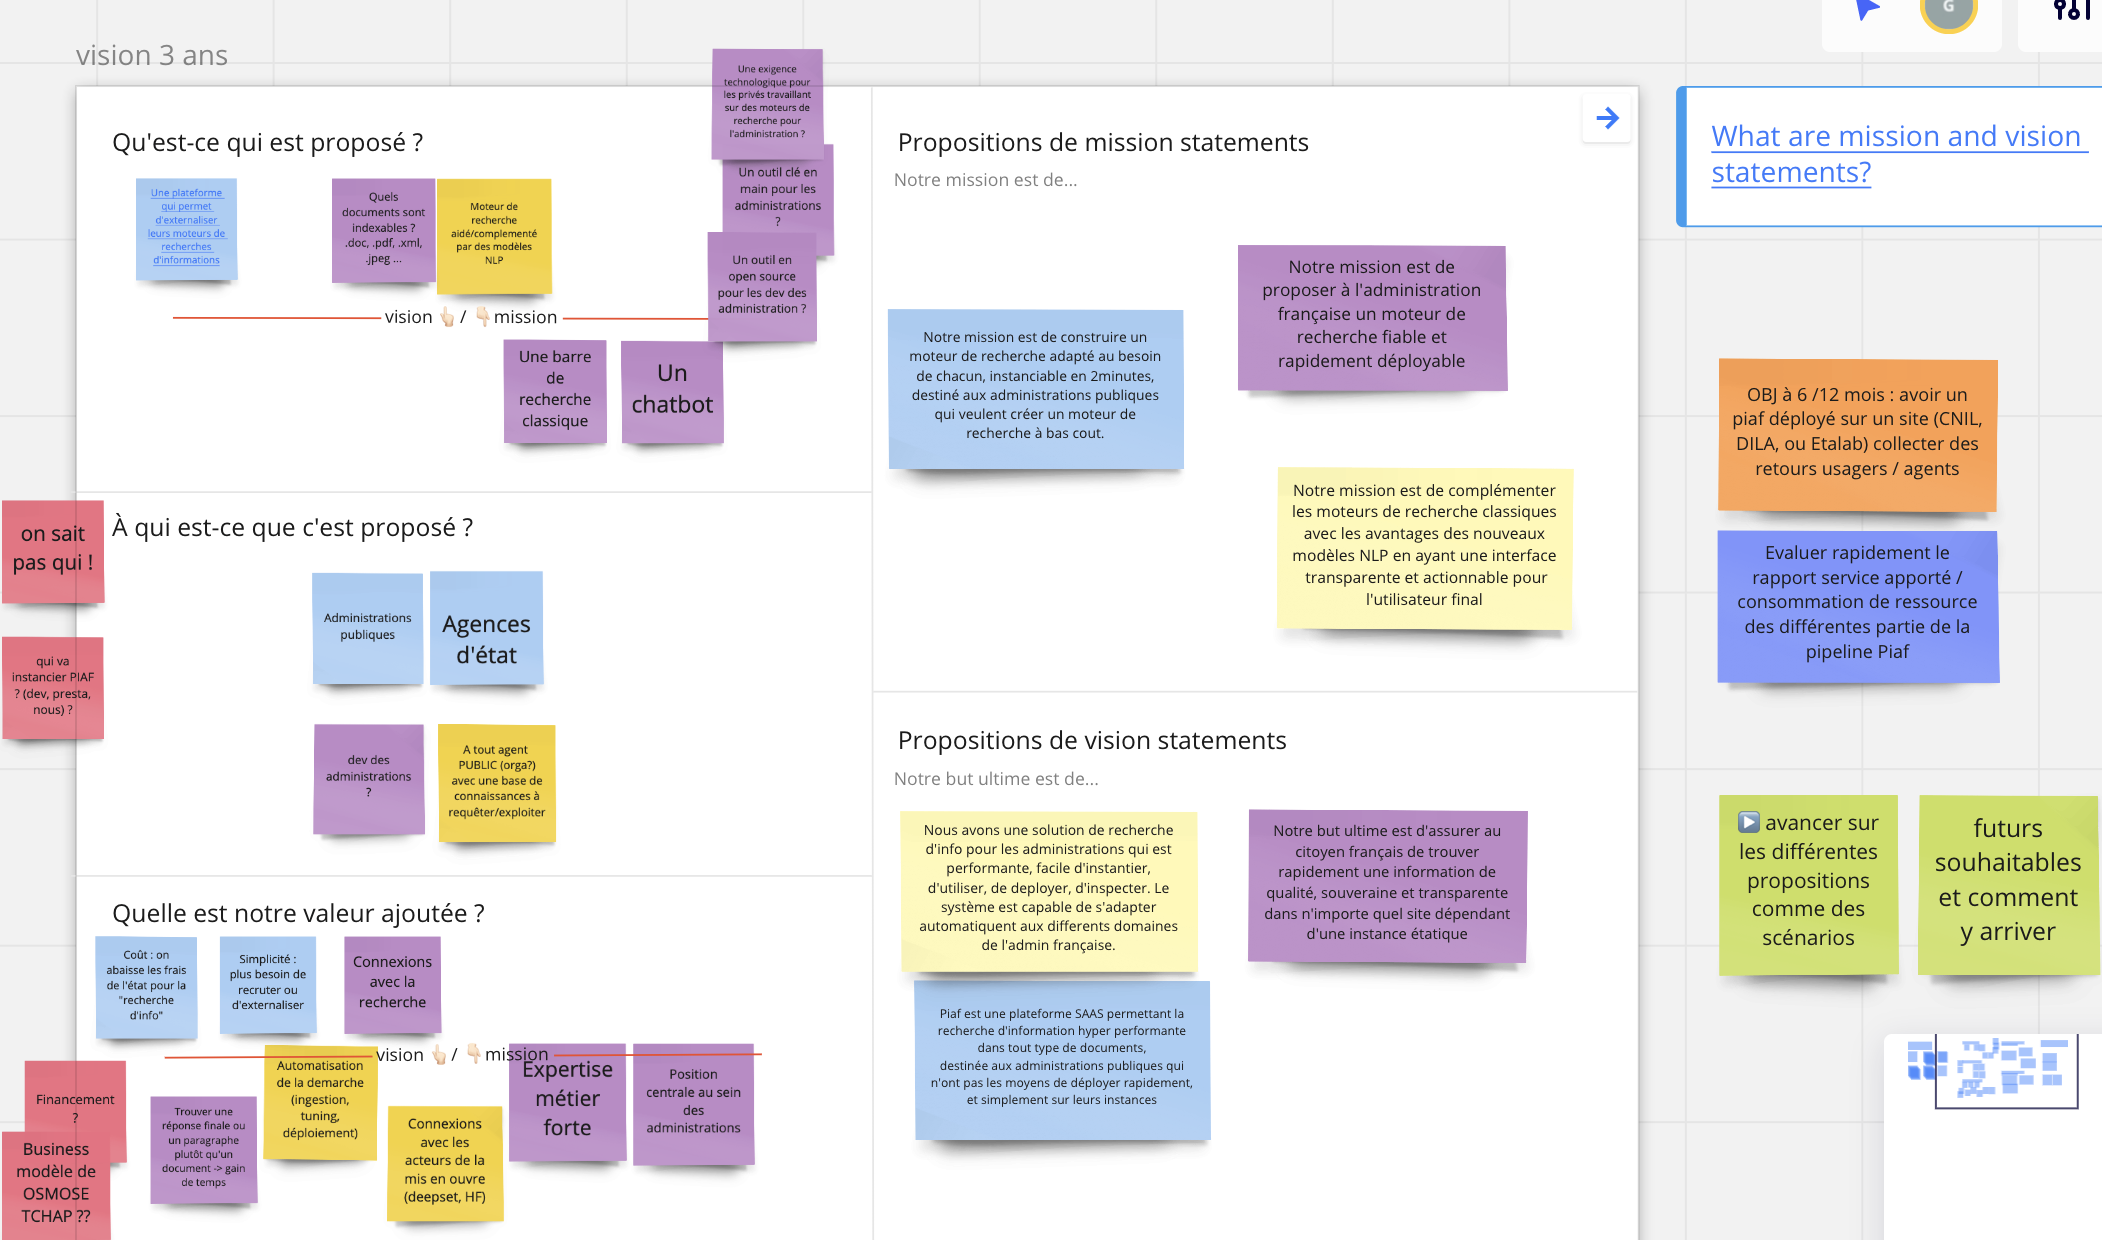2102x1240 pixels.
Task: Select the green 'avancer sur les différentes propositions' note
Action: click(1808, 884)
